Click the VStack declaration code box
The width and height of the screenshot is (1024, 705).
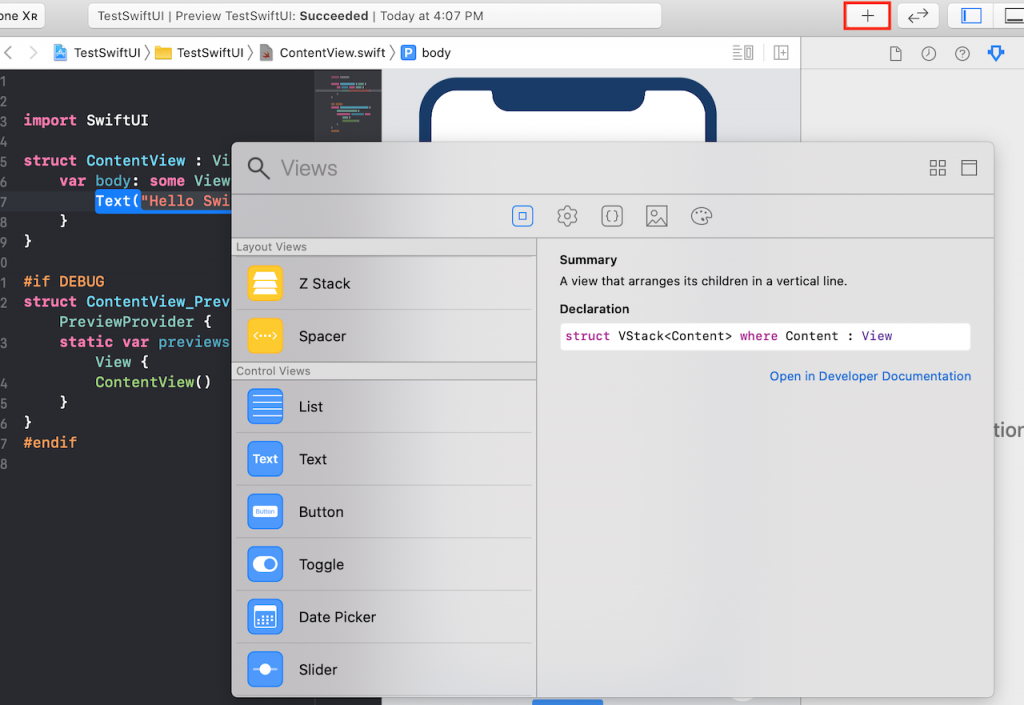pyautogui.click(x=765, y=336)
